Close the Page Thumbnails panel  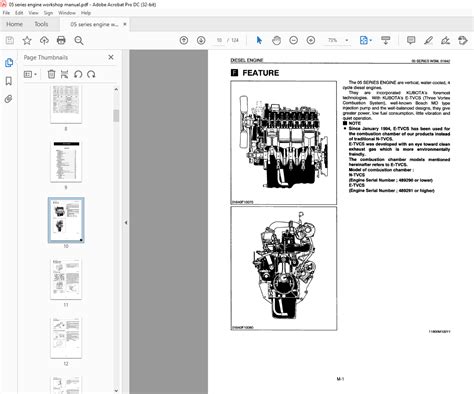pyautogui.click(x=111, y=57)
